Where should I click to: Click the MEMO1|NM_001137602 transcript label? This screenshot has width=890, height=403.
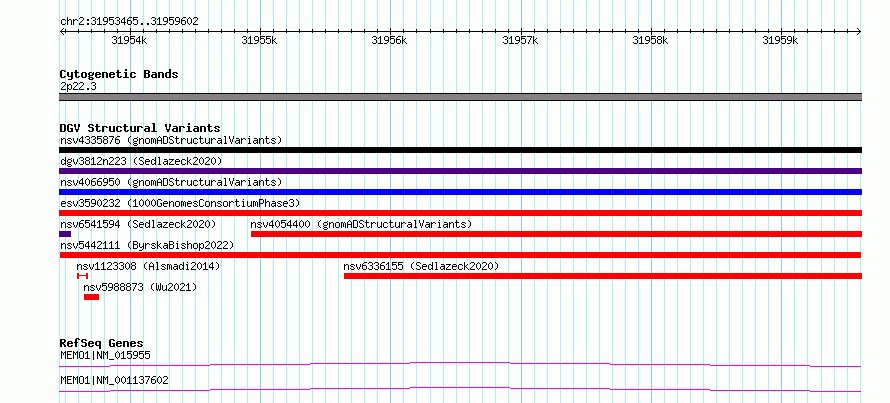pyautogui.click(x=114, y=380)
